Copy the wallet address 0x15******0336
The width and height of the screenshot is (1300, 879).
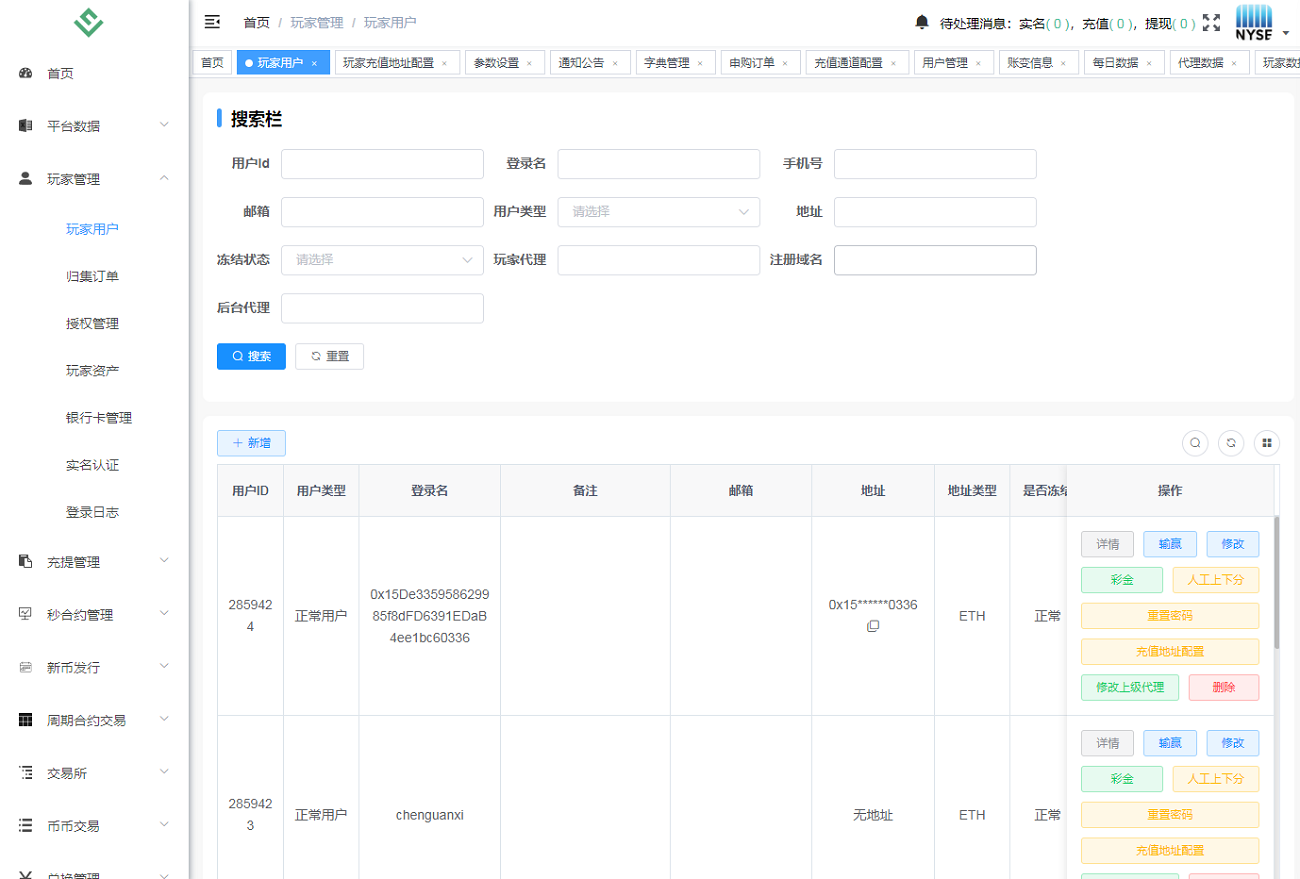click(873, 626)
